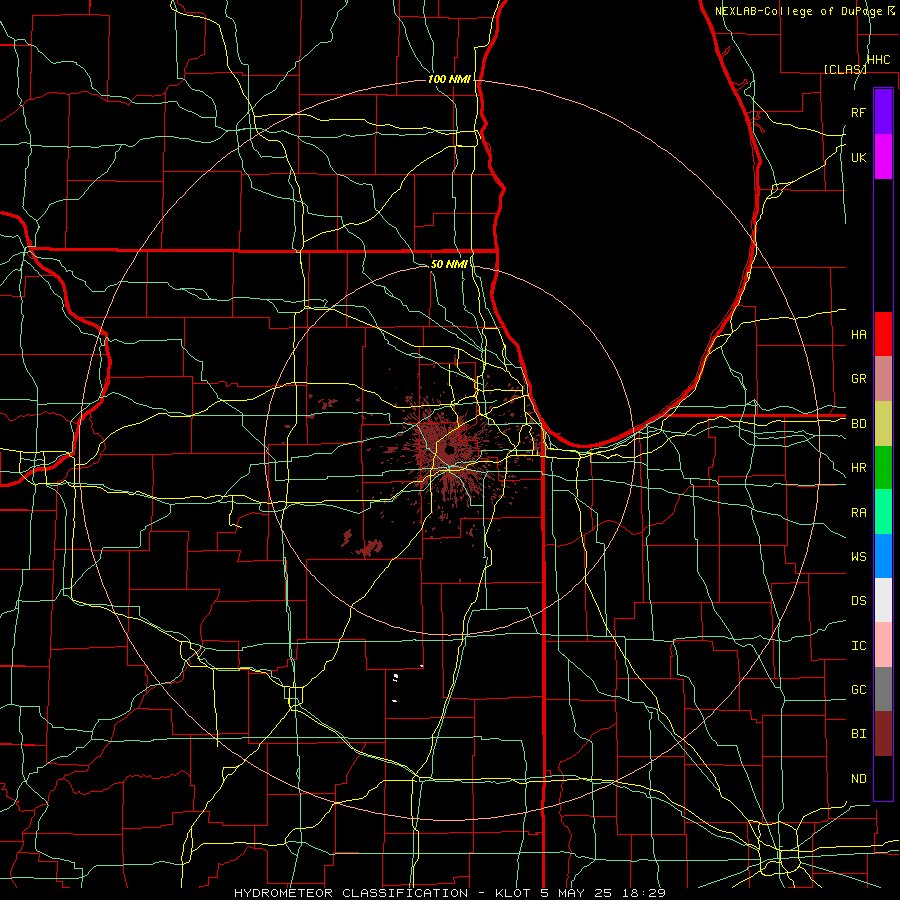
Task: Click the RA legend label
Action: 858,513
